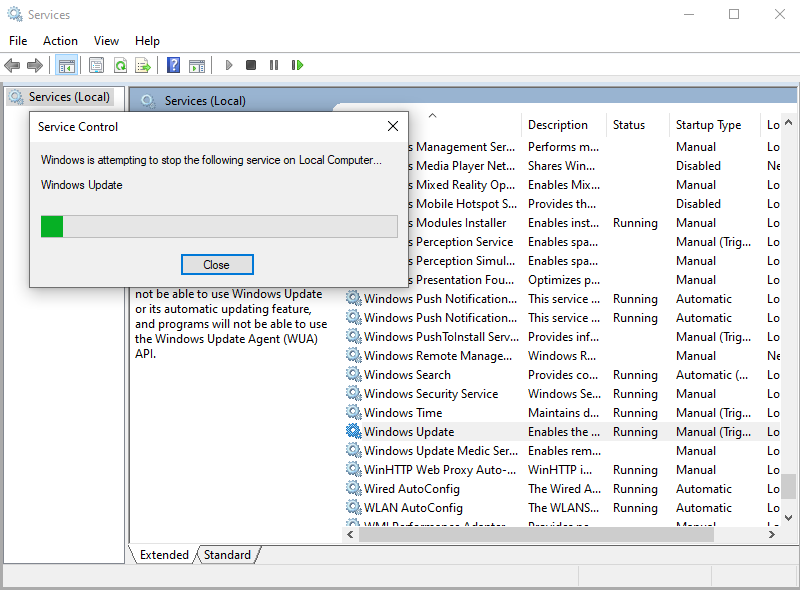Viewport: 800px width, 590px height.
Task: Click the horizontal scrollbar right arrow
Action: point(771,534)
